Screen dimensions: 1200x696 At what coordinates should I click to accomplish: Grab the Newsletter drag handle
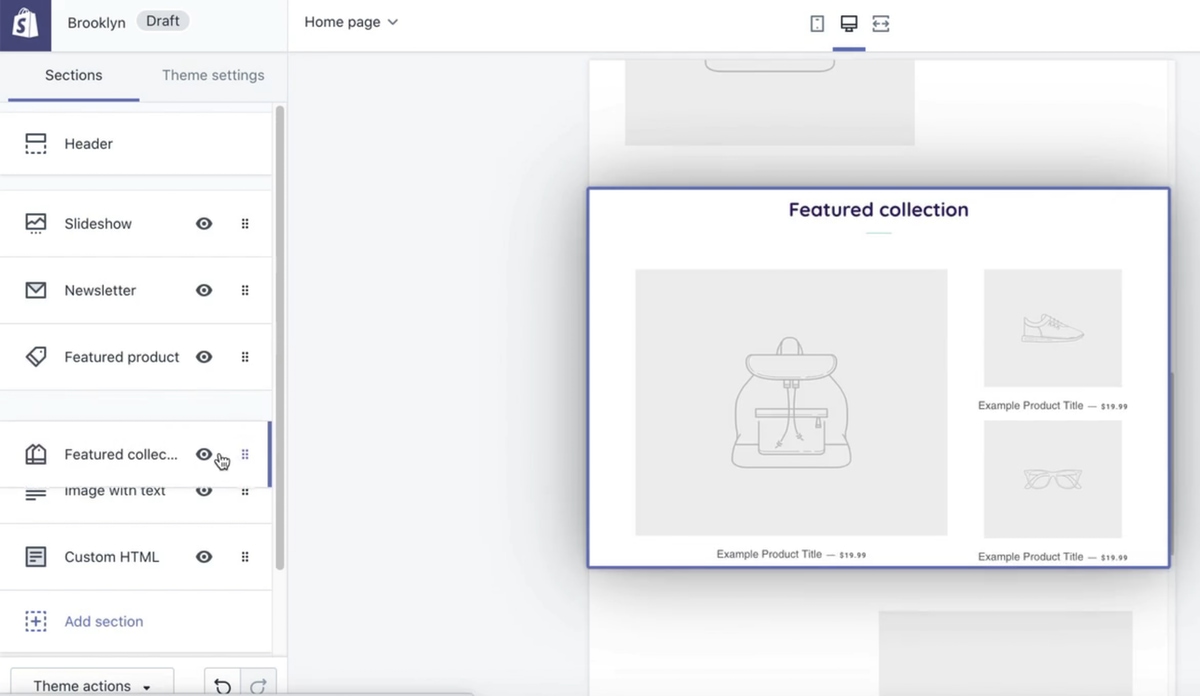245,290
